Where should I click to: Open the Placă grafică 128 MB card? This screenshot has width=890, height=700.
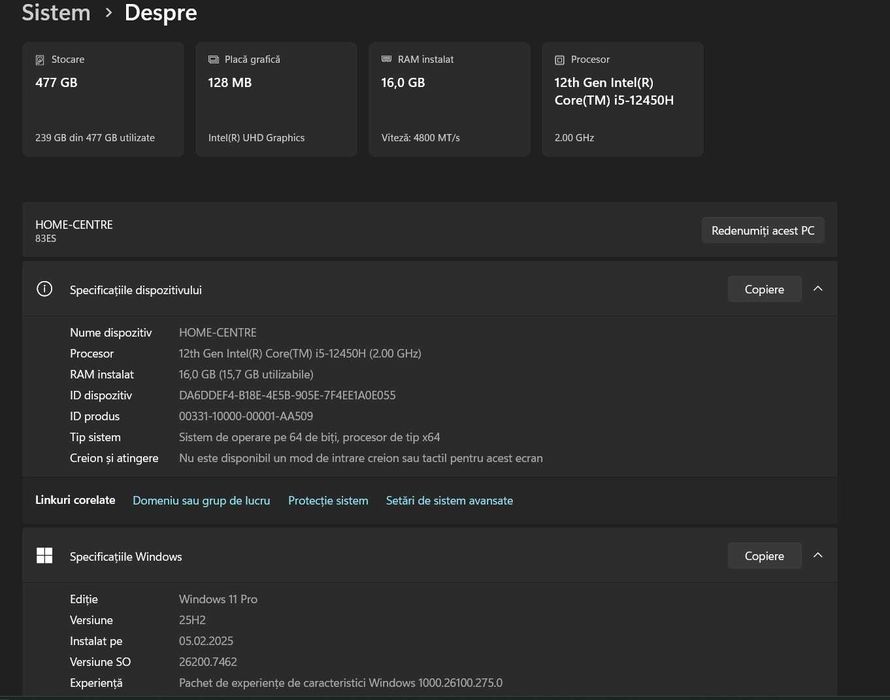[x=276, y=99]
